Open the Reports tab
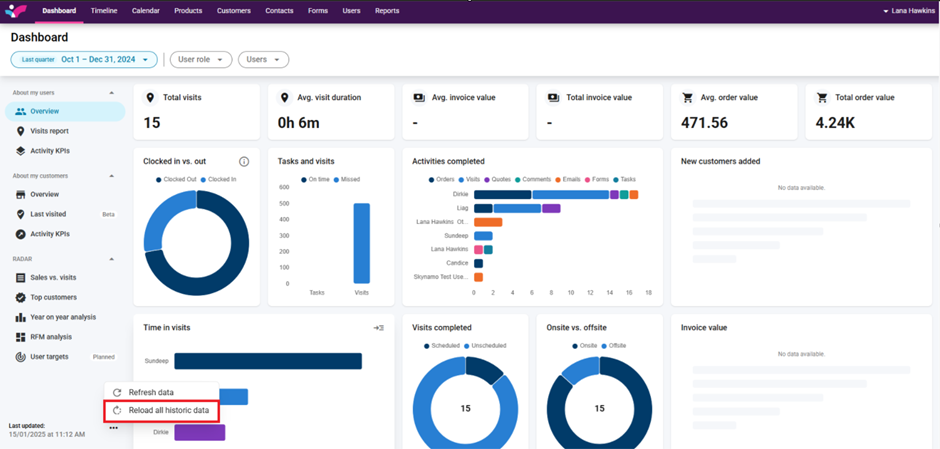The image size is (940, 449). click(x=387, y=11)
